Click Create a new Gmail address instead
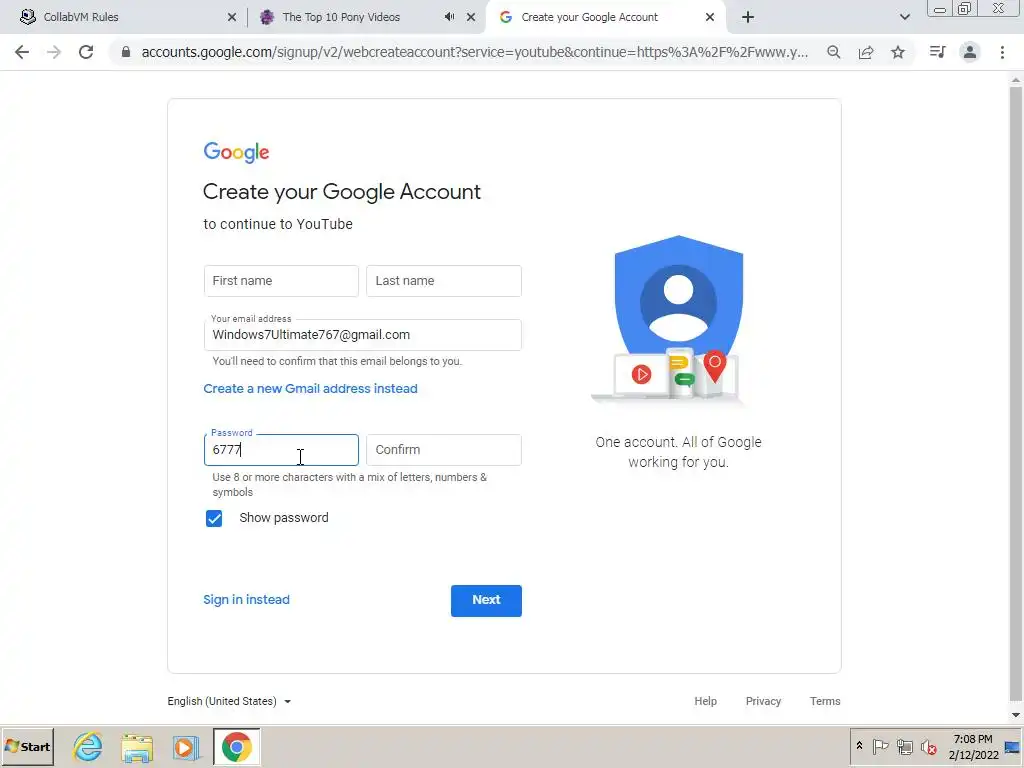This screenshot has width=1024, height=768. (310, 389)
